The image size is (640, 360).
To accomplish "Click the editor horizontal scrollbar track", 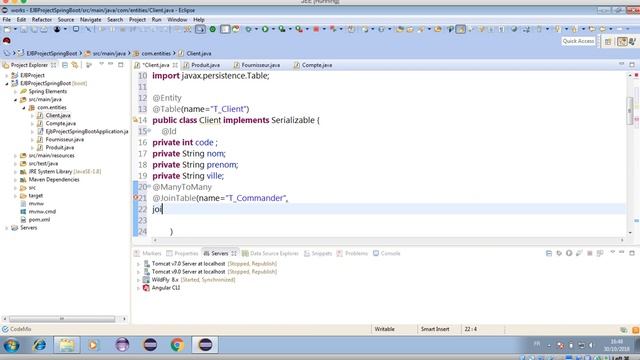I will pyautogui.click(x=388, y=240).
